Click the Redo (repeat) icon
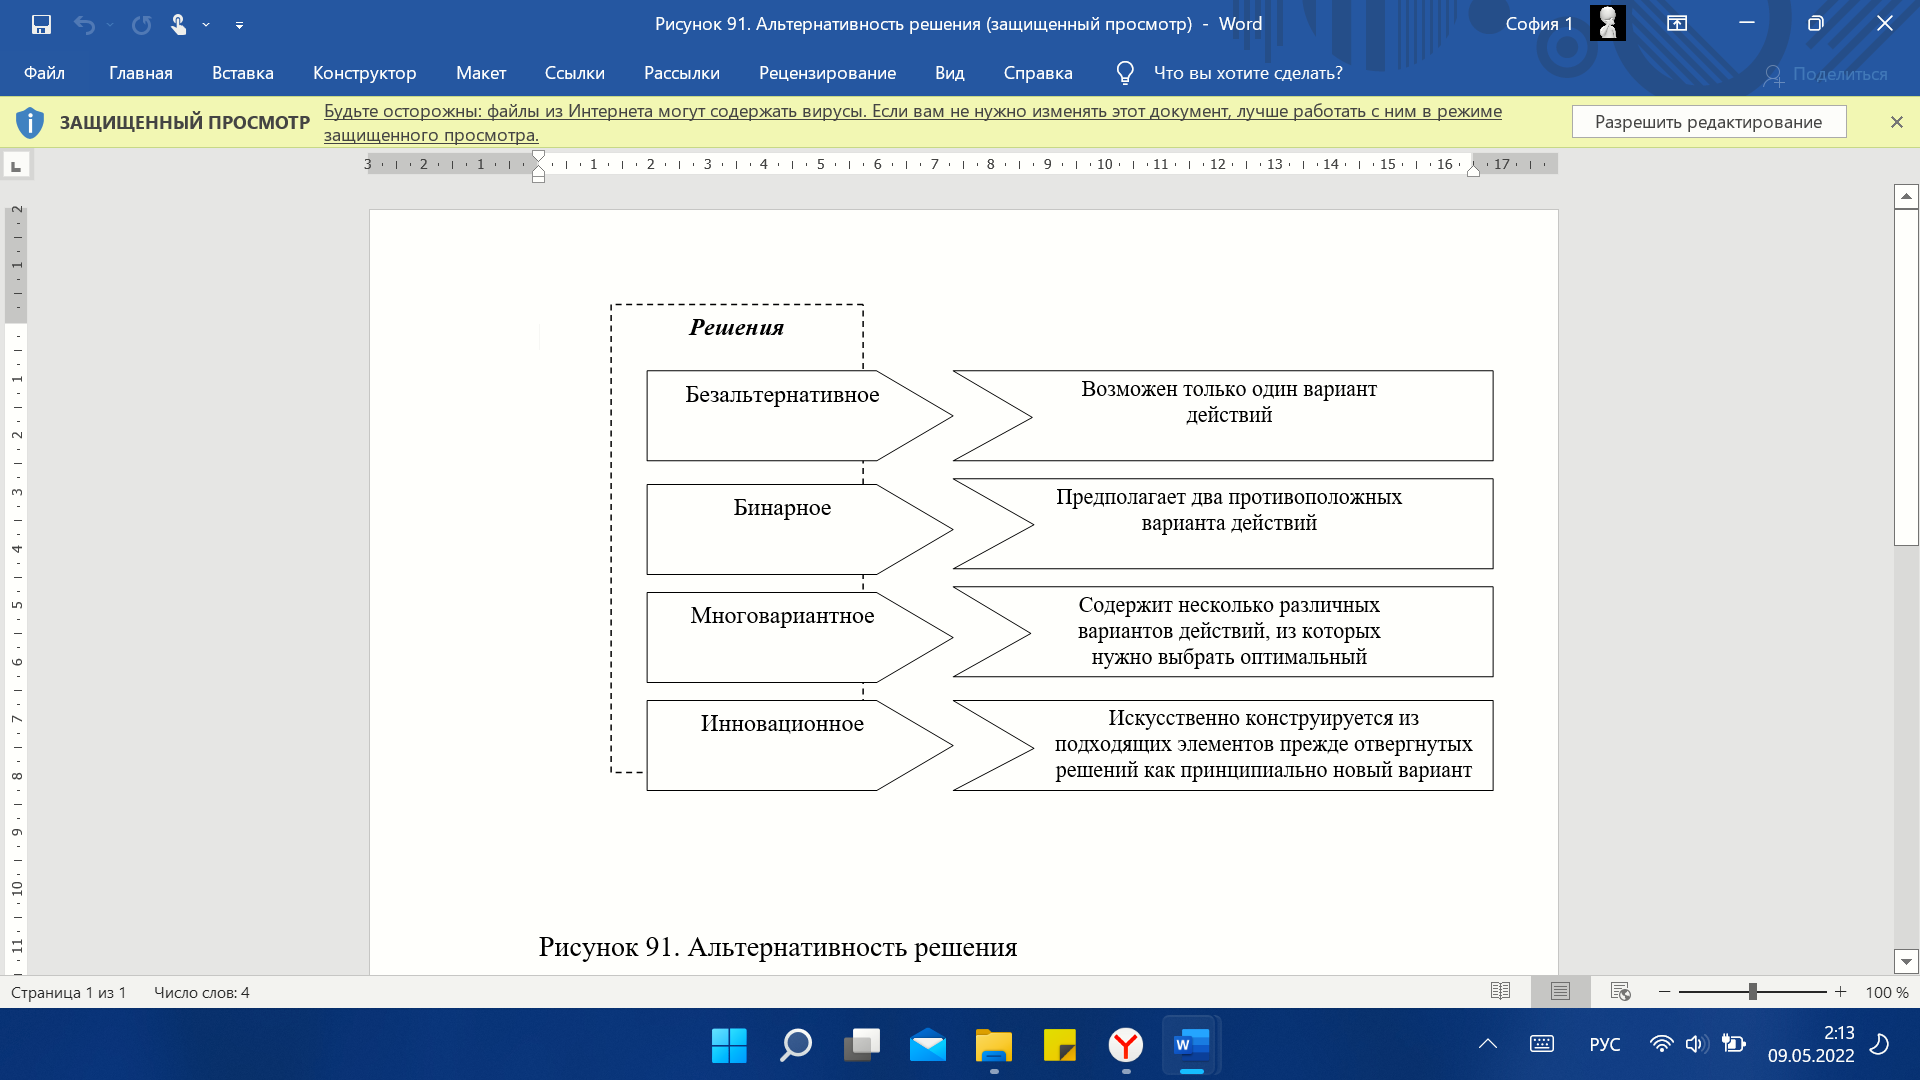This screenshot has width=1920, height=1080. [x=141, y=25]
